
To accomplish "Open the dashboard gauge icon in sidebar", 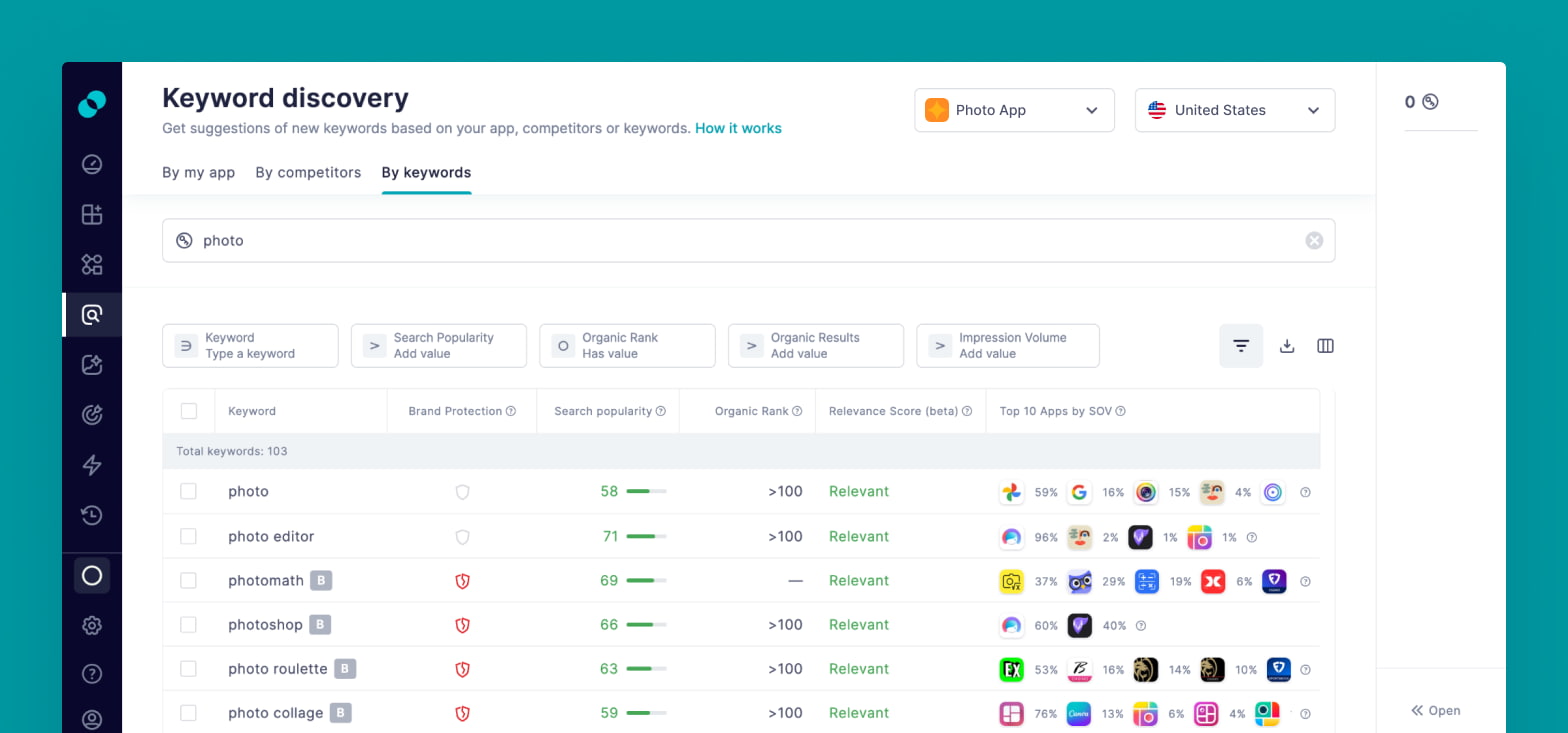I will click(x=92, y=164).
